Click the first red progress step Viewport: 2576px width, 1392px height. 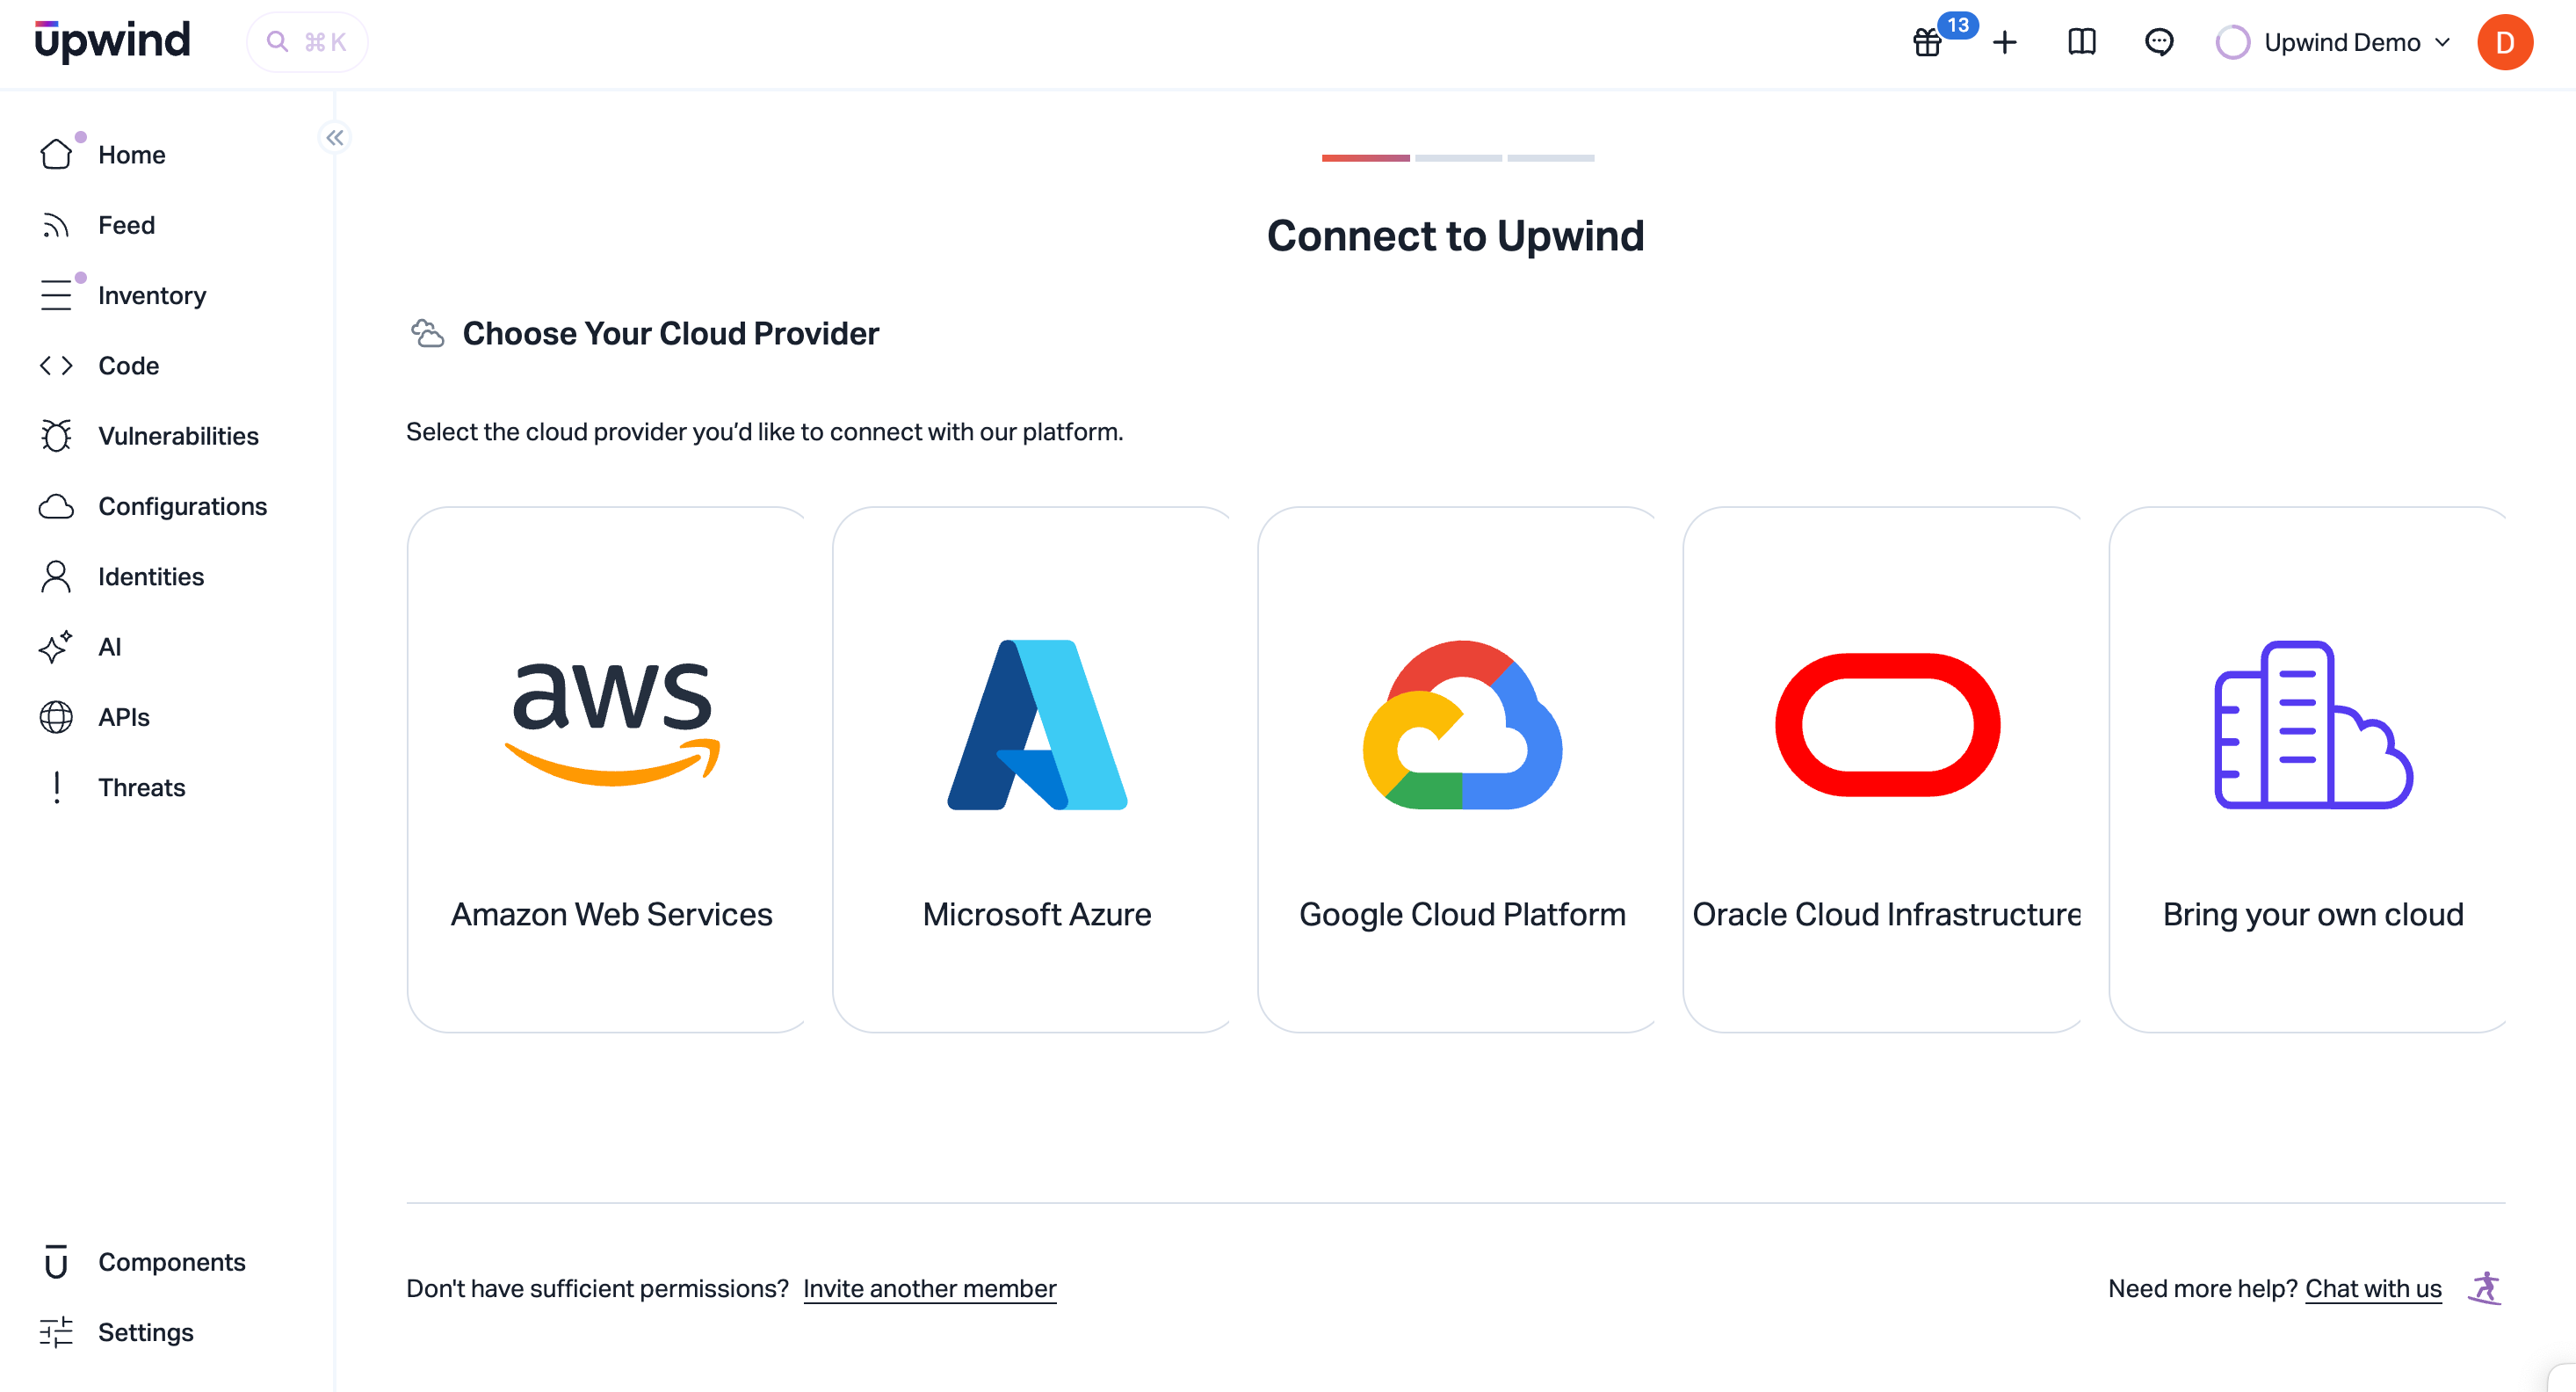point(1366,158)
